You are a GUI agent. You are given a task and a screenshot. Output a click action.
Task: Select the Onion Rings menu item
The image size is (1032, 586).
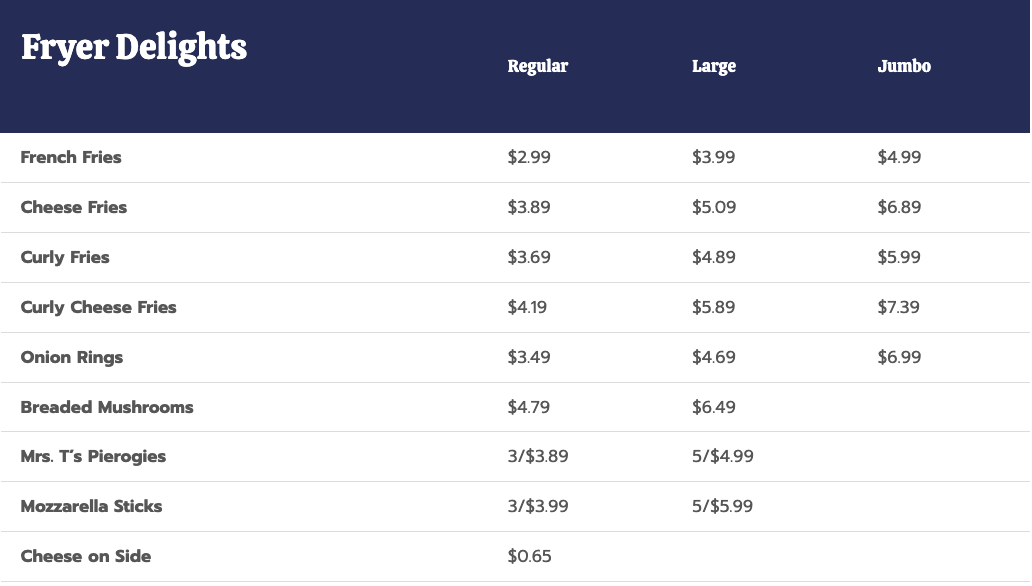[72, 357]
